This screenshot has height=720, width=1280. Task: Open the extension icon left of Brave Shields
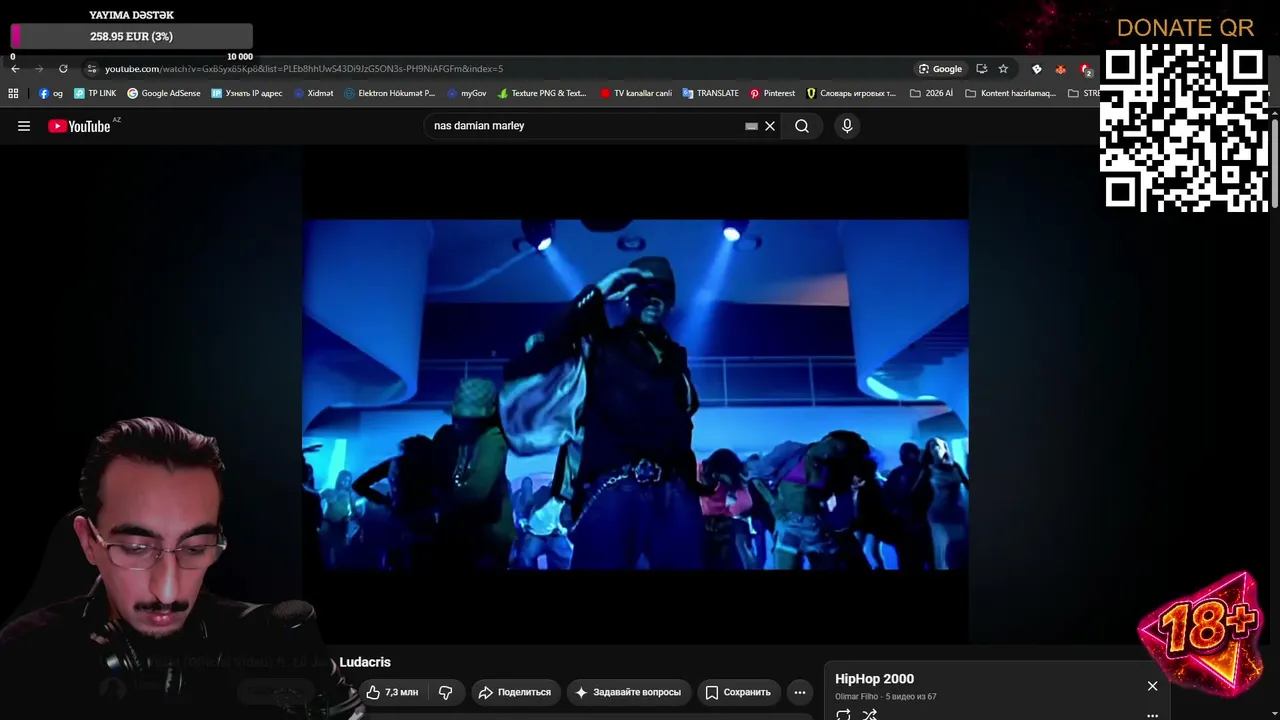click(1037, 69)
